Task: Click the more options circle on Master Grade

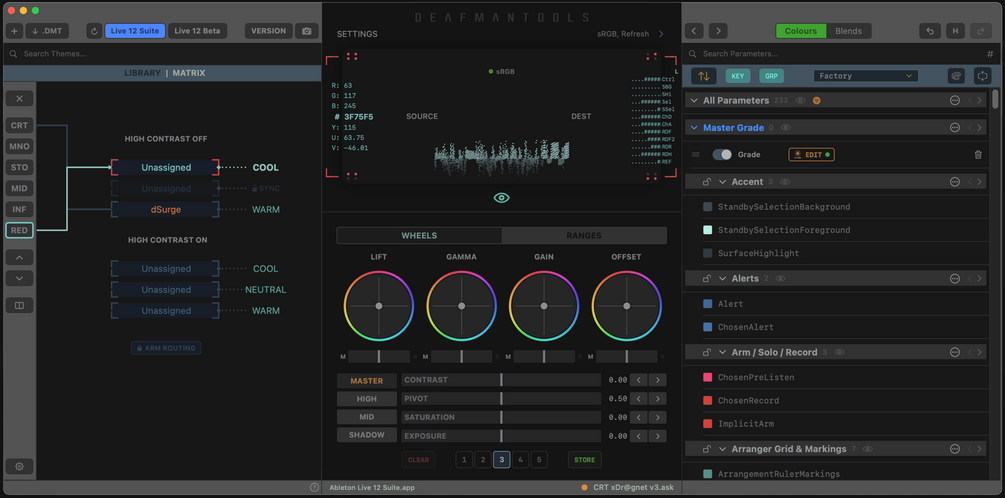Action: (954, 128)
